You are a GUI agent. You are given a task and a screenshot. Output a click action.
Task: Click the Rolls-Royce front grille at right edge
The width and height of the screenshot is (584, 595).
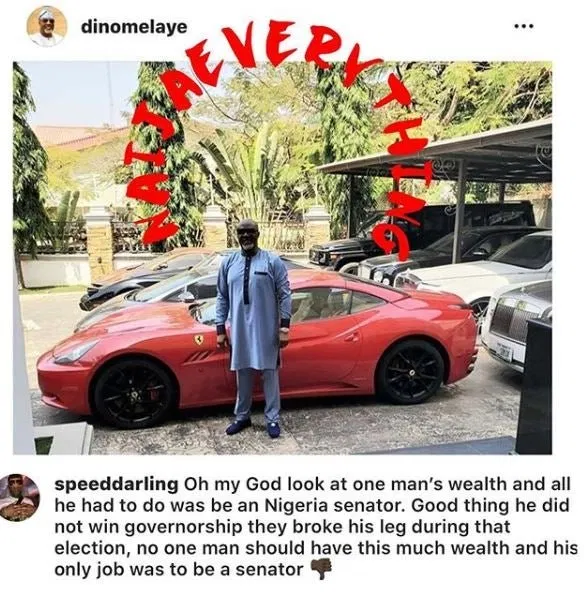point(510,321)
